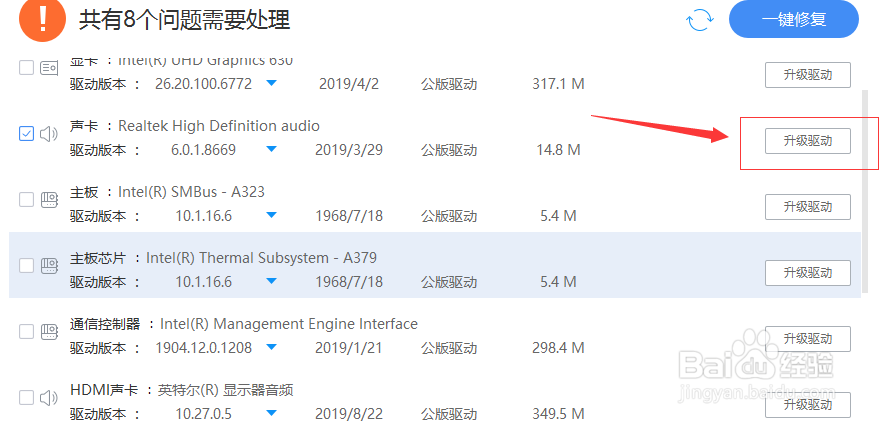
Task: Expand driver version dropdown for 26.20.100.6772
Action: 271,84
